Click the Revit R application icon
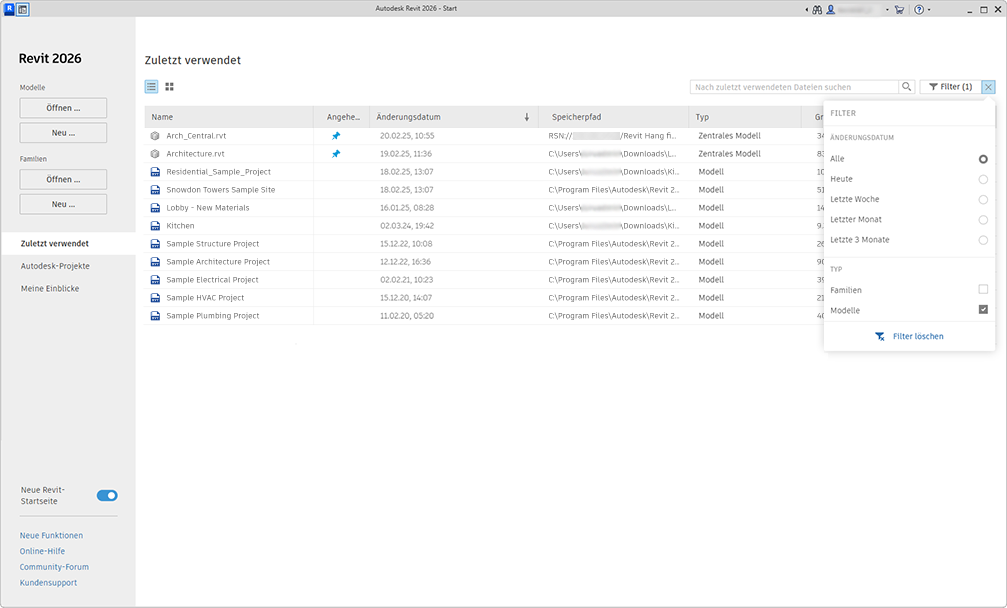 pos(9,9)
